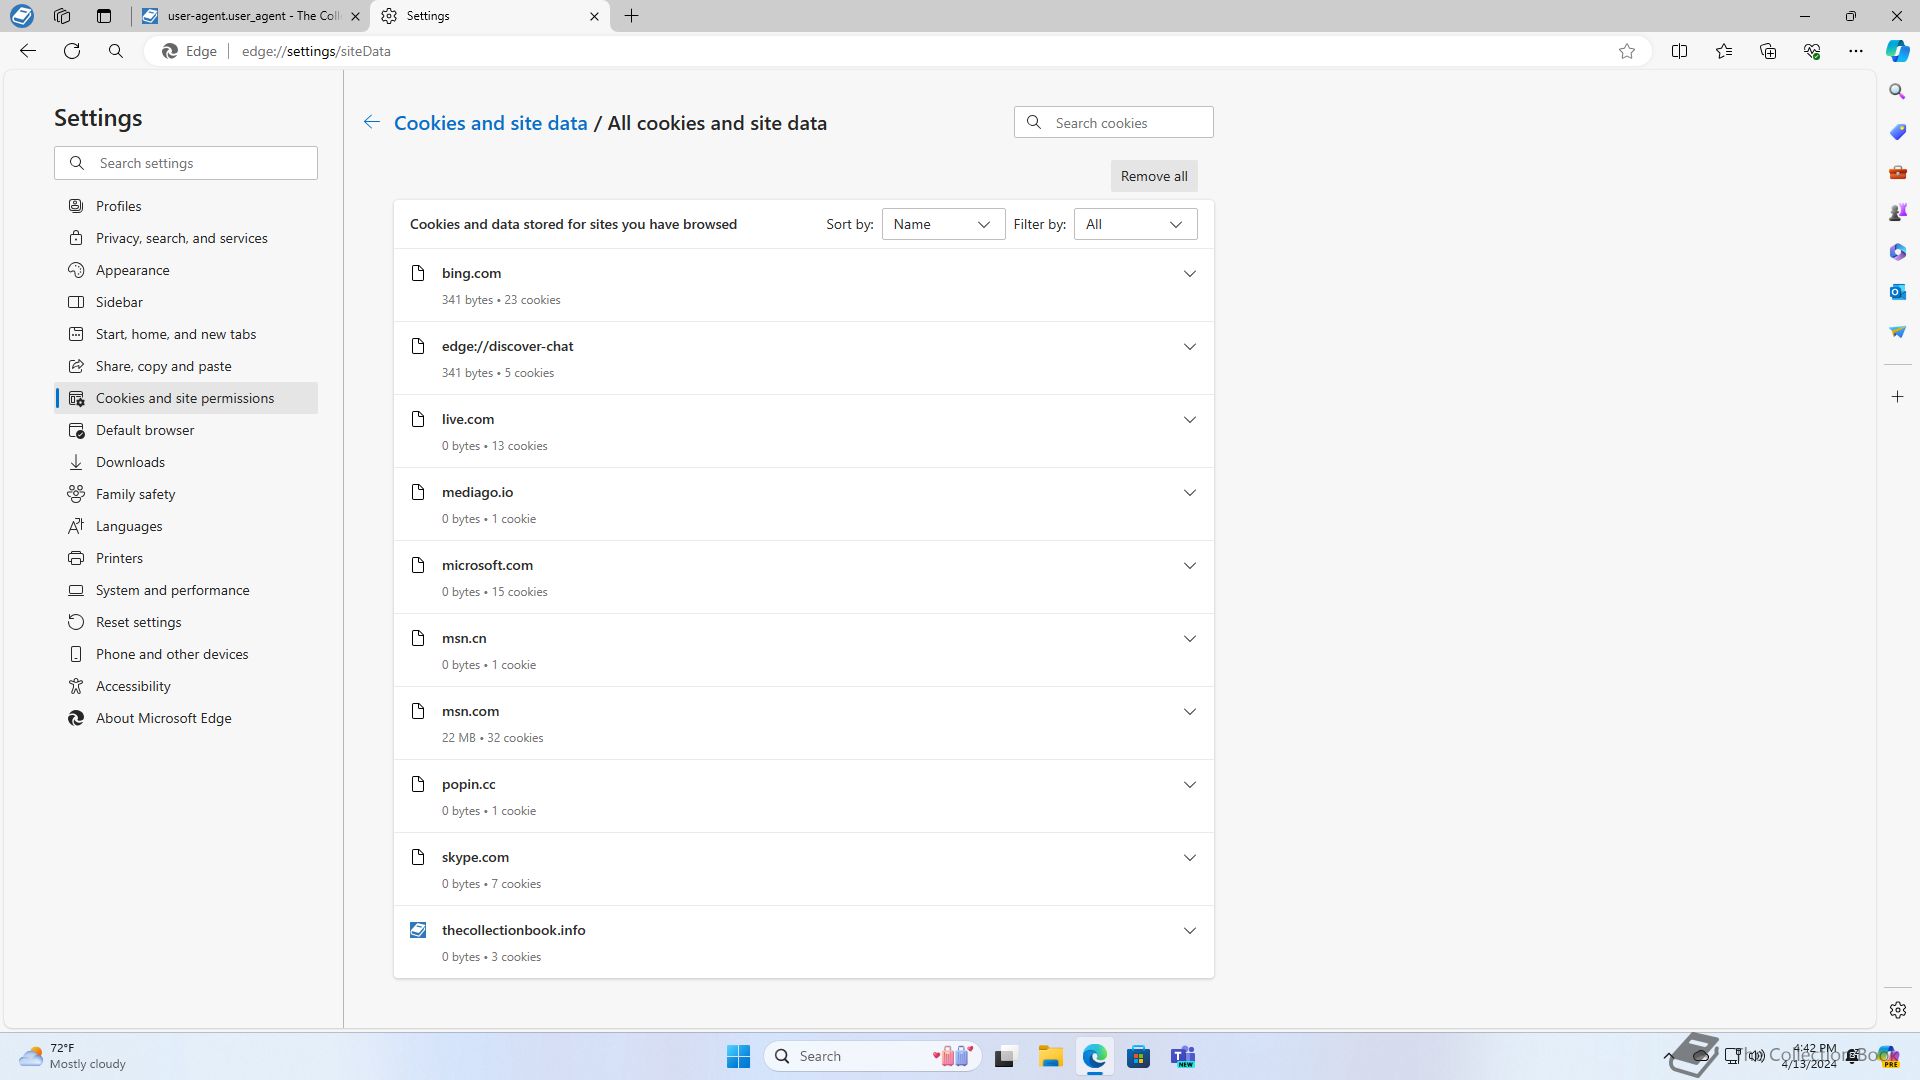Open the Tab actions menu icon
This screenshot has height=1080, width=1920.
104,16
